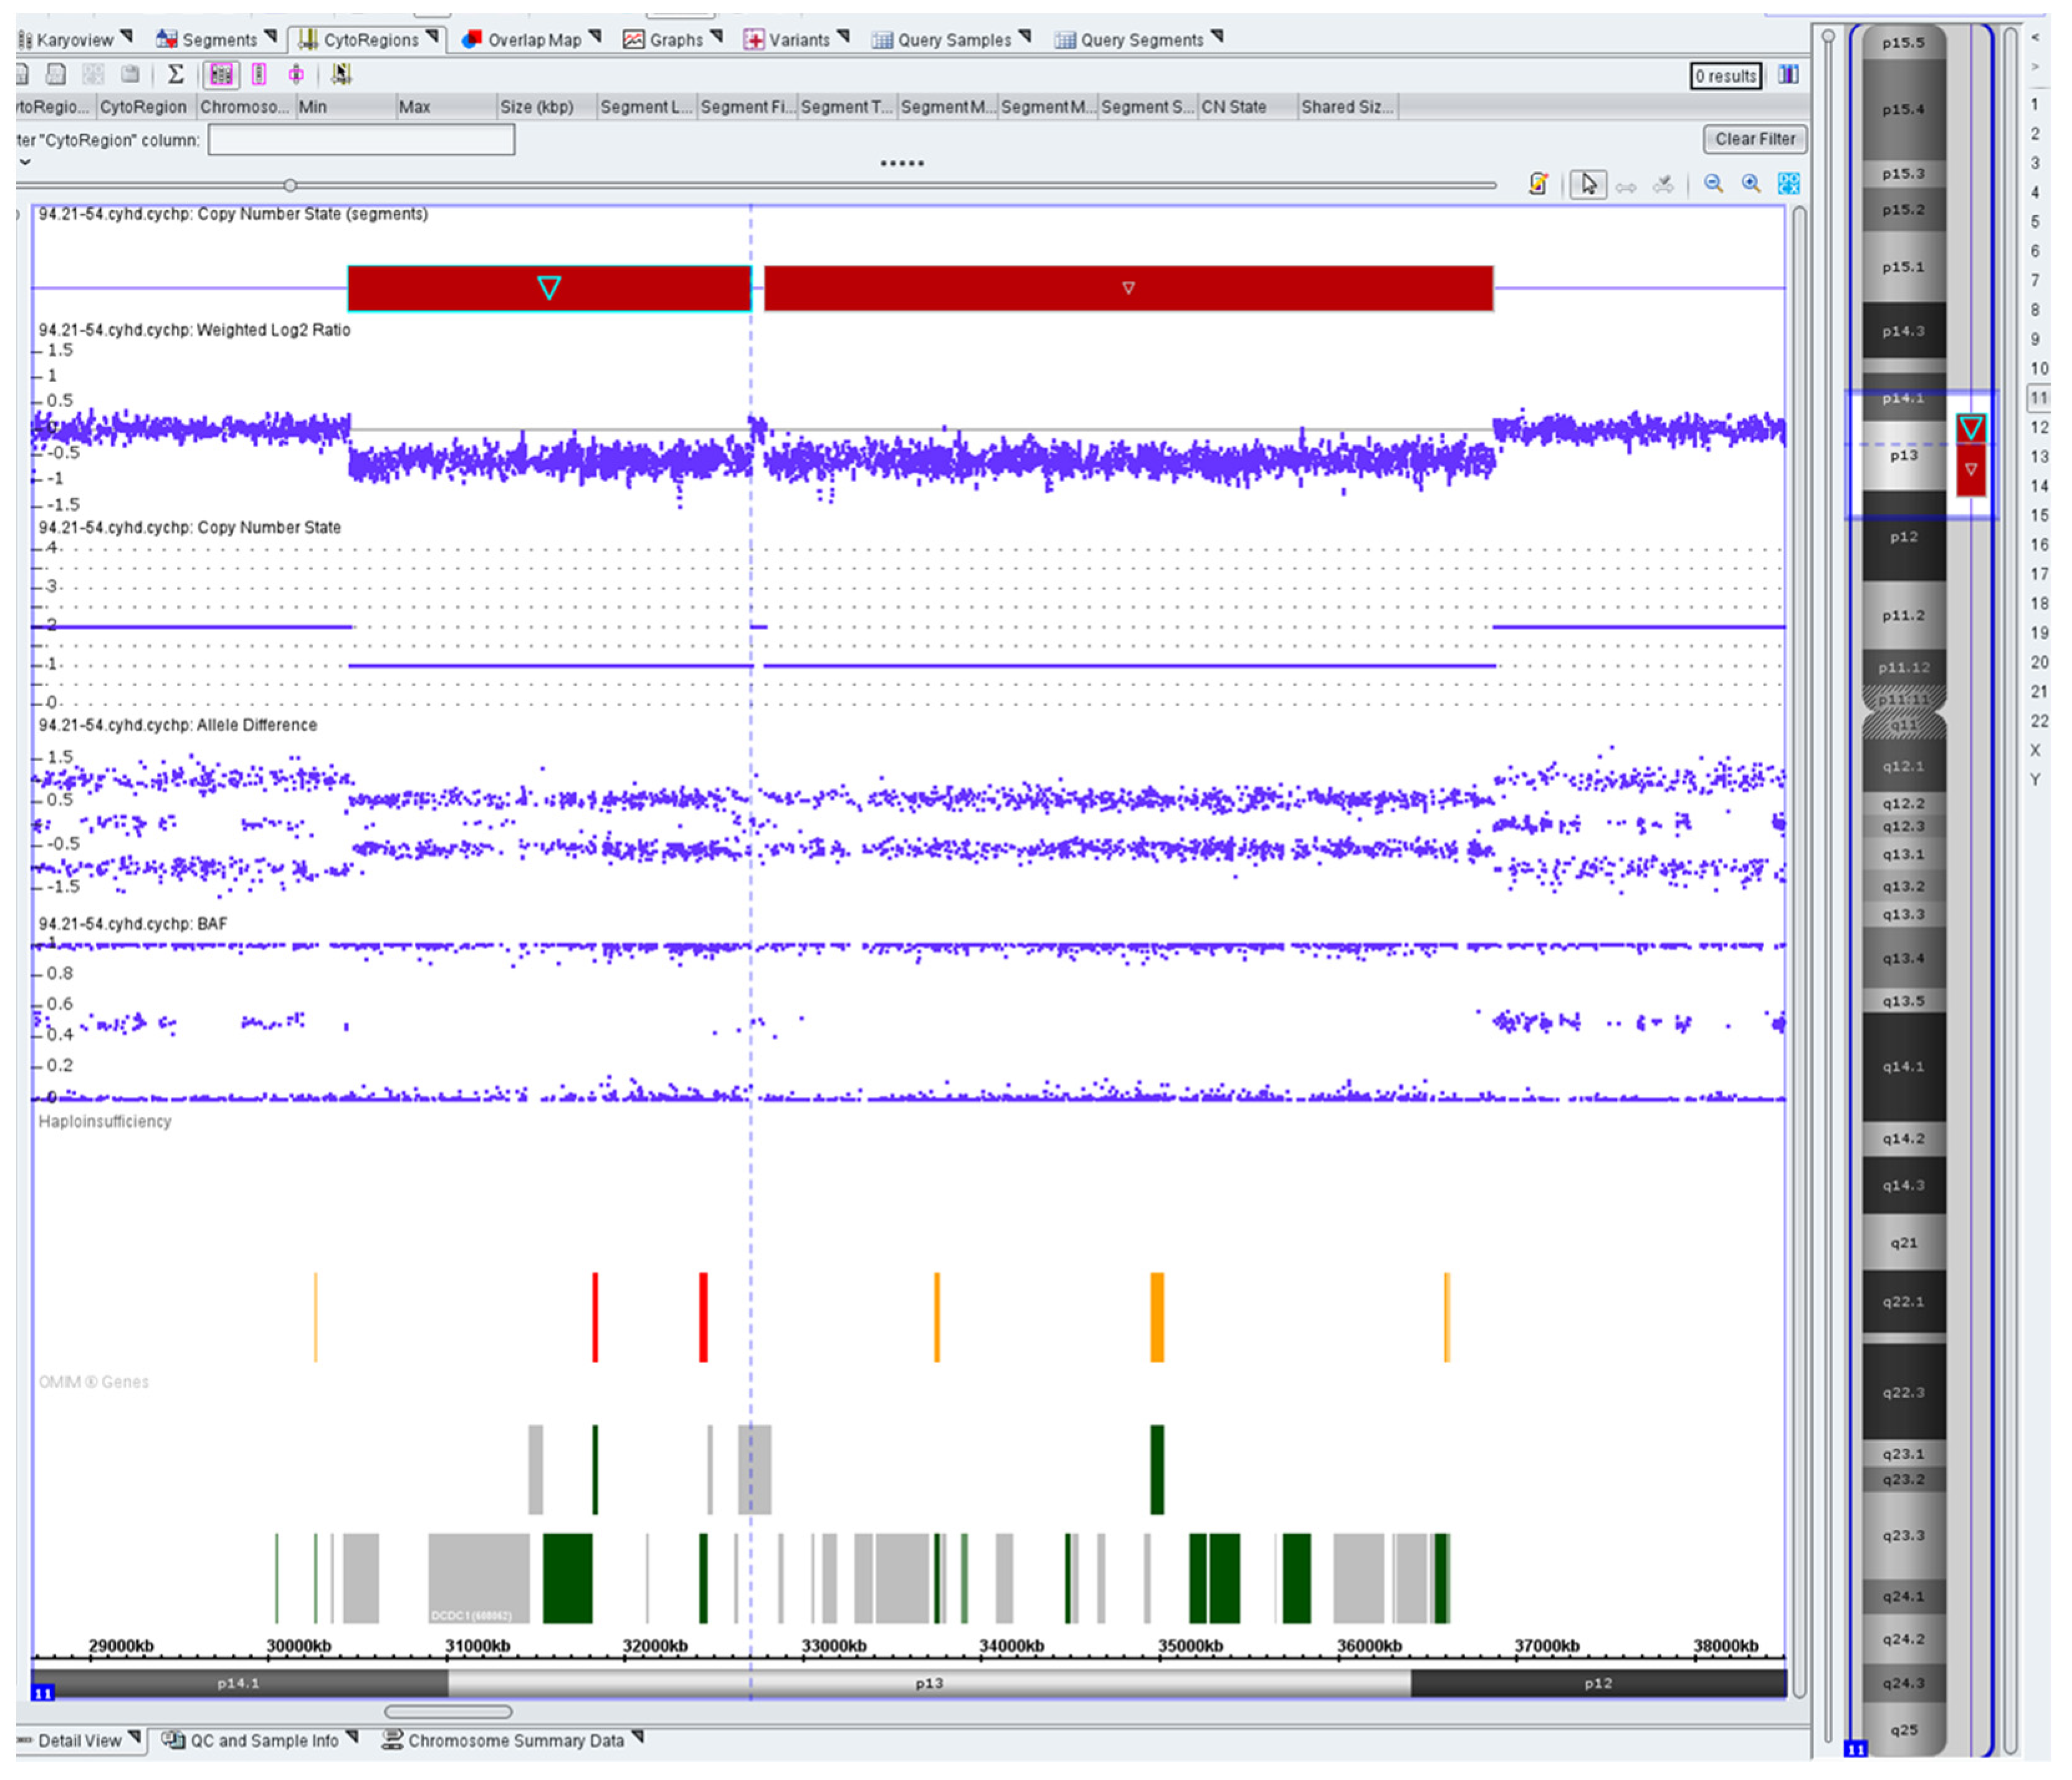This screenshot has height=1780, width=2072.
Task: Select the arrow pointer tool
Action: pos(1589,184)
